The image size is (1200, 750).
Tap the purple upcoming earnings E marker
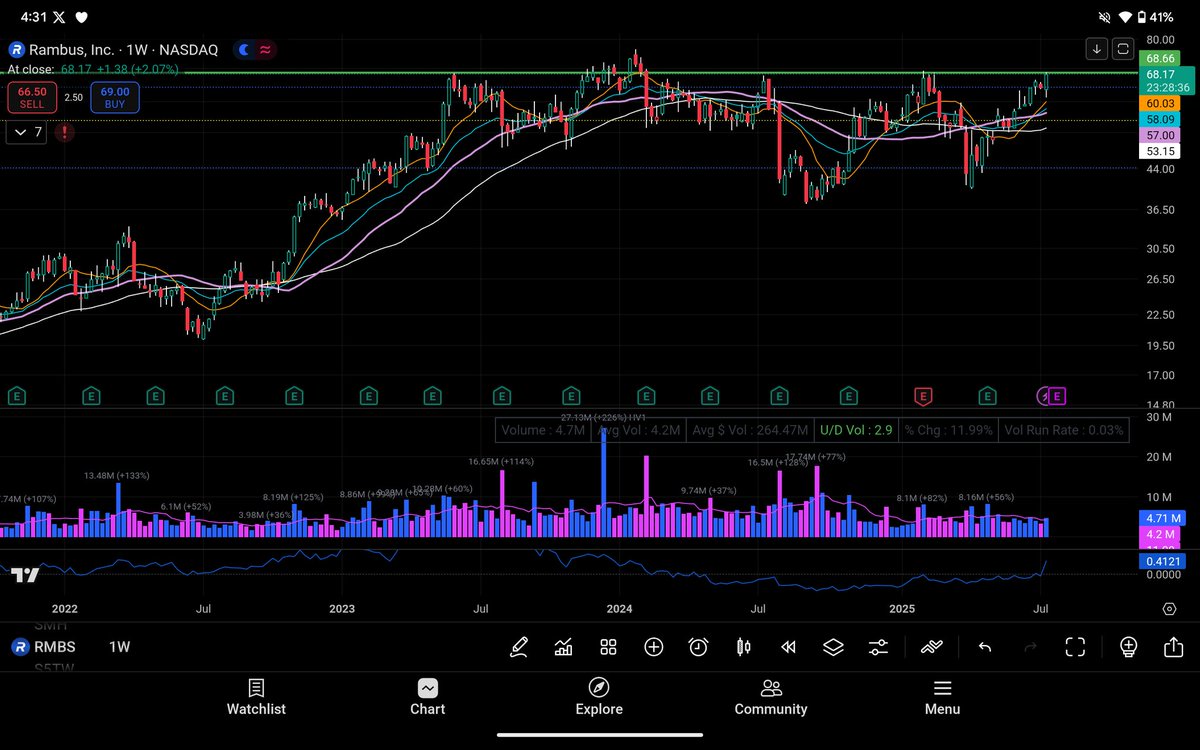[x=1058, y=396]
